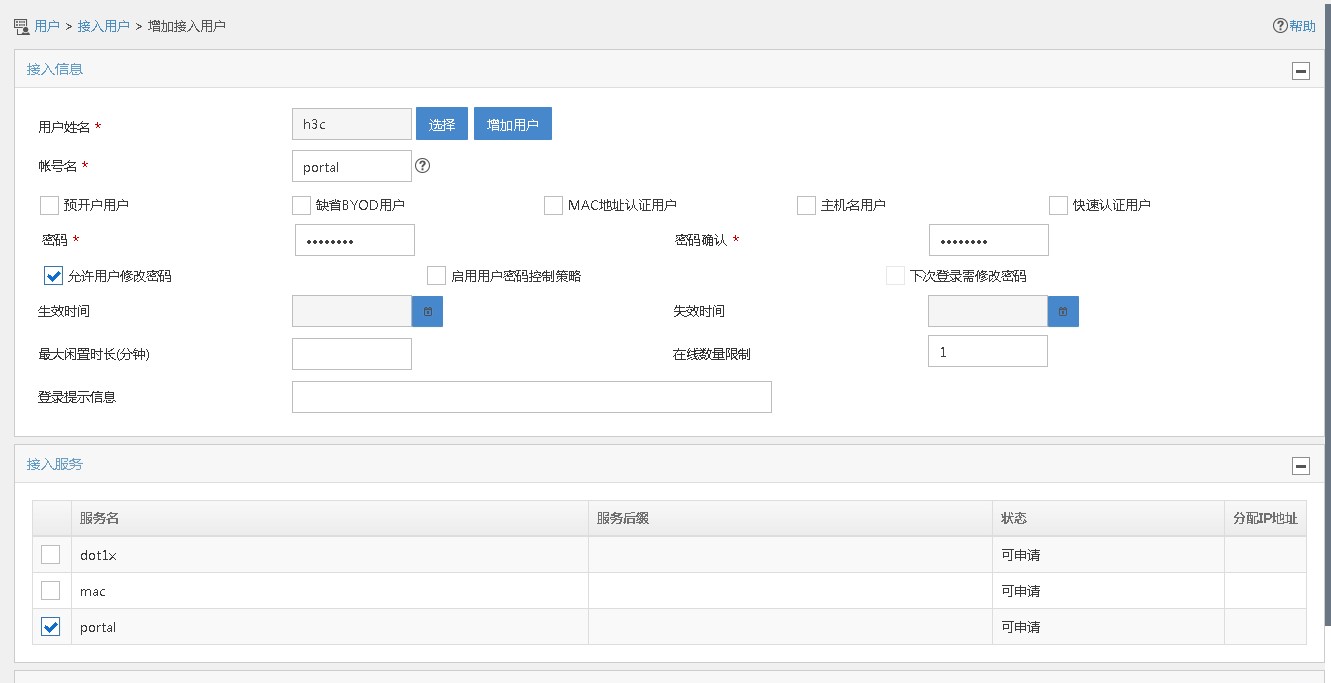This screenshot has width=1331, height=683.
Task: Enable the 缺省BYOD用户 checkbox
Action: tap(301, 205)
